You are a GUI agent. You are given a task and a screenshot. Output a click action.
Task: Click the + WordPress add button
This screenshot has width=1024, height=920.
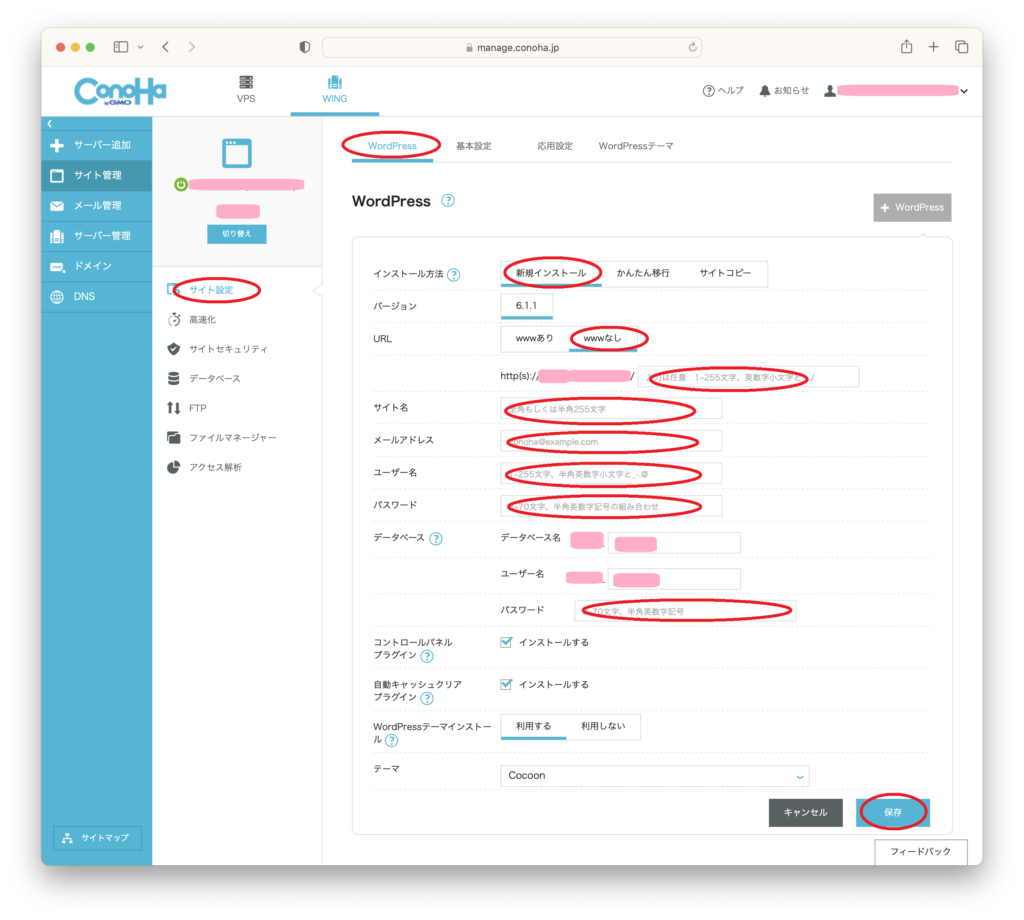(912, 208)
